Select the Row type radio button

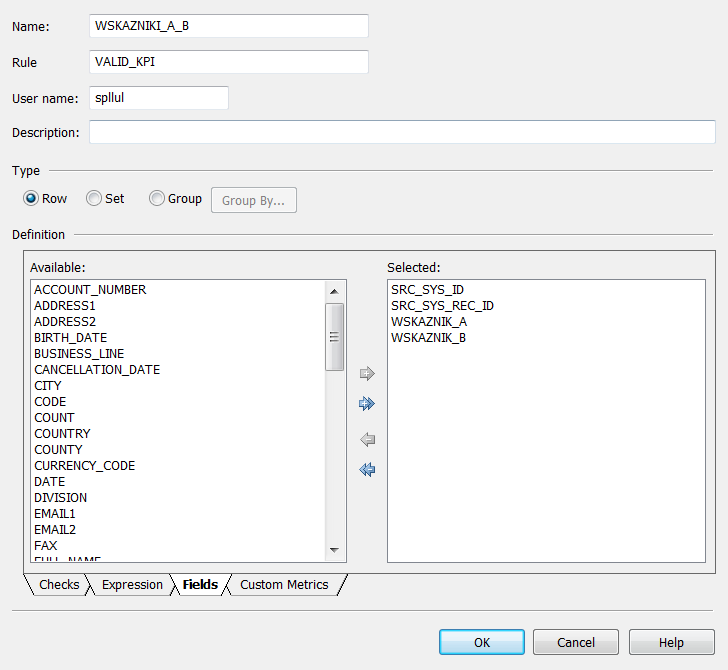[x=31, y=199]
